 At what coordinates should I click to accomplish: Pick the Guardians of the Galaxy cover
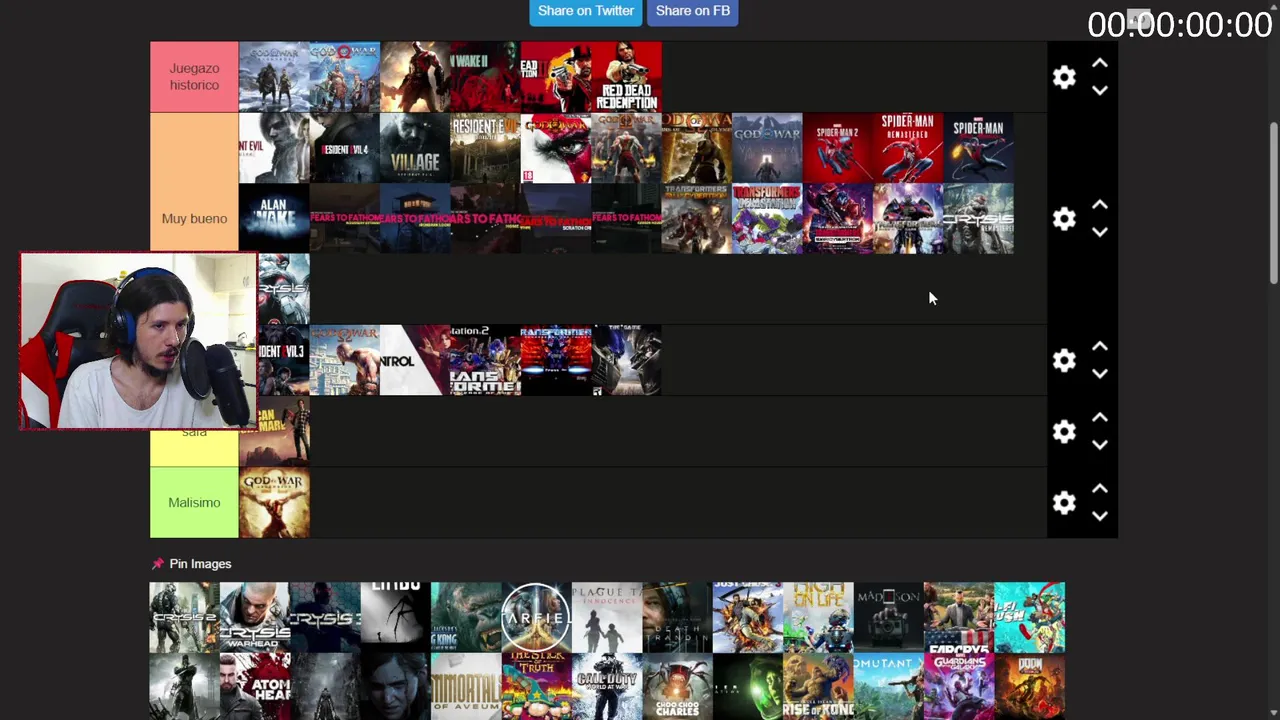tap(959, 687)
